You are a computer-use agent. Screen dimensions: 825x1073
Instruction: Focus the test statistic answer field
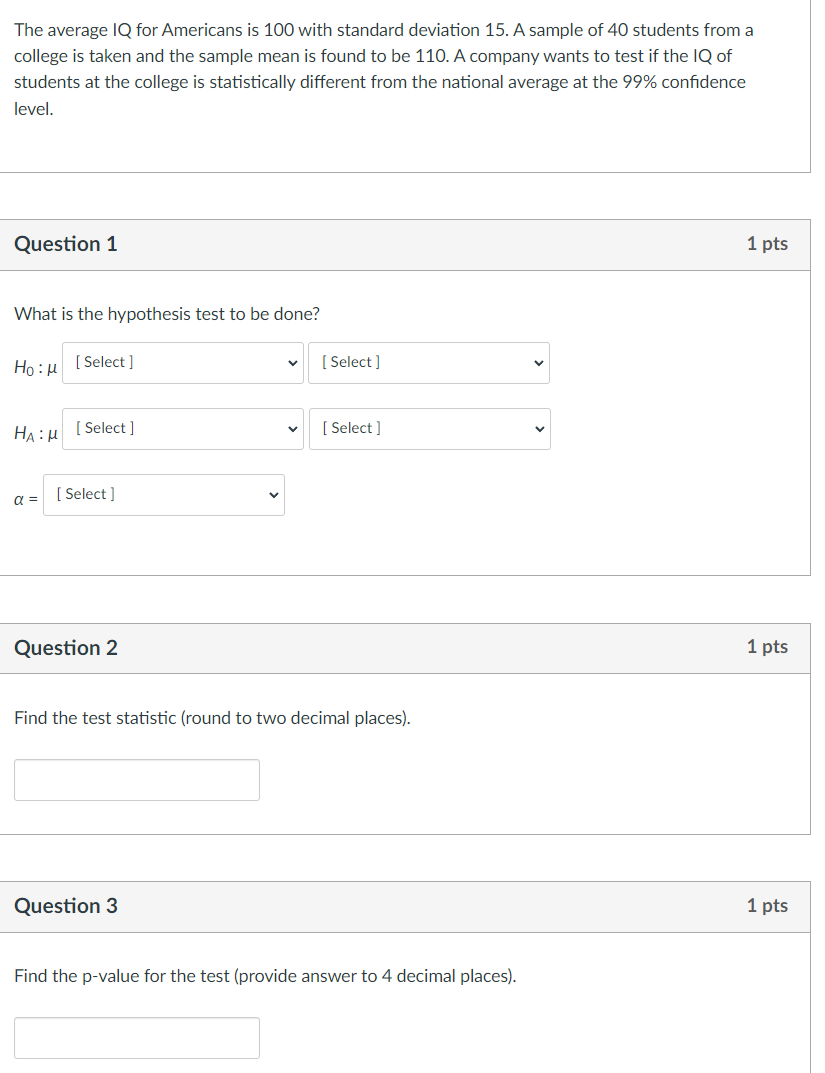point(137,780)
